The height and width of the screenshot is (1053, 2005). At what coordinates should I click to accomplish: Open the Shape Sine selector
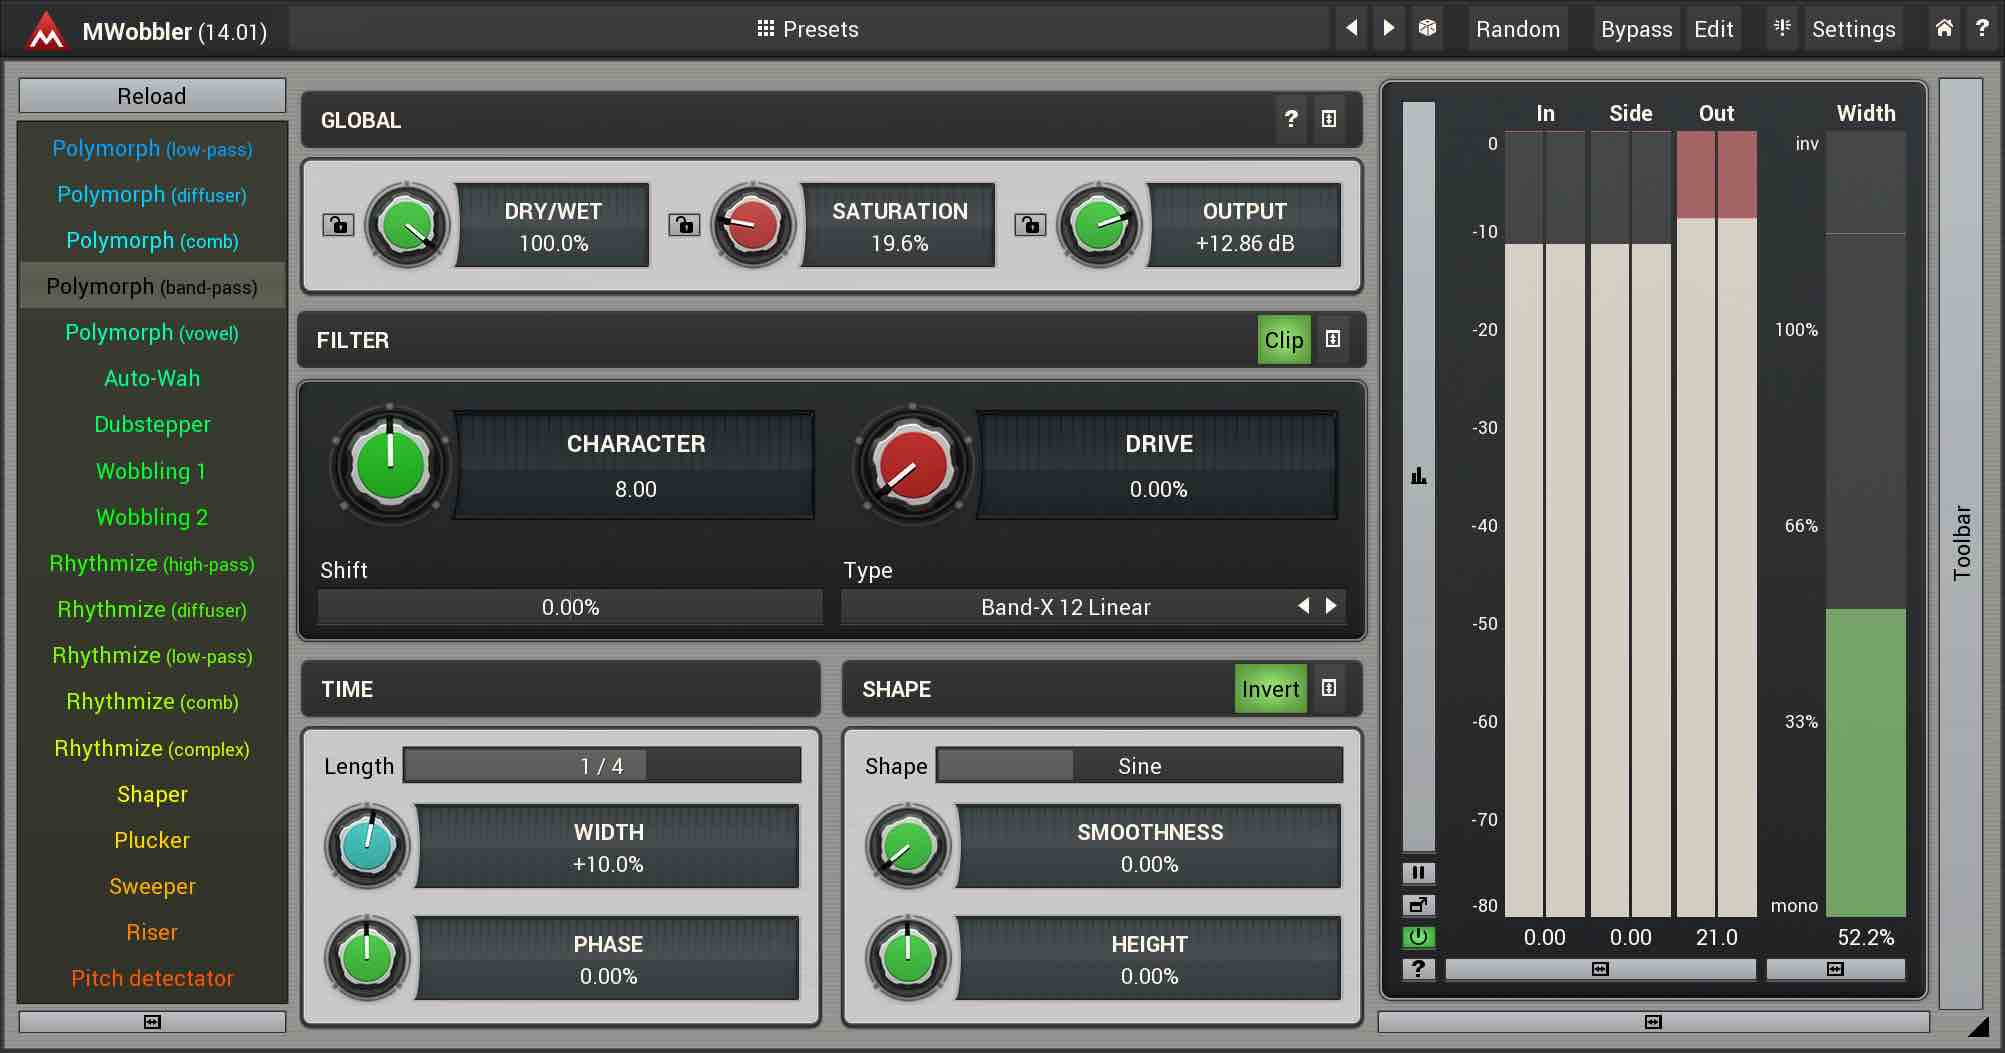click(x=1138, y=766)
